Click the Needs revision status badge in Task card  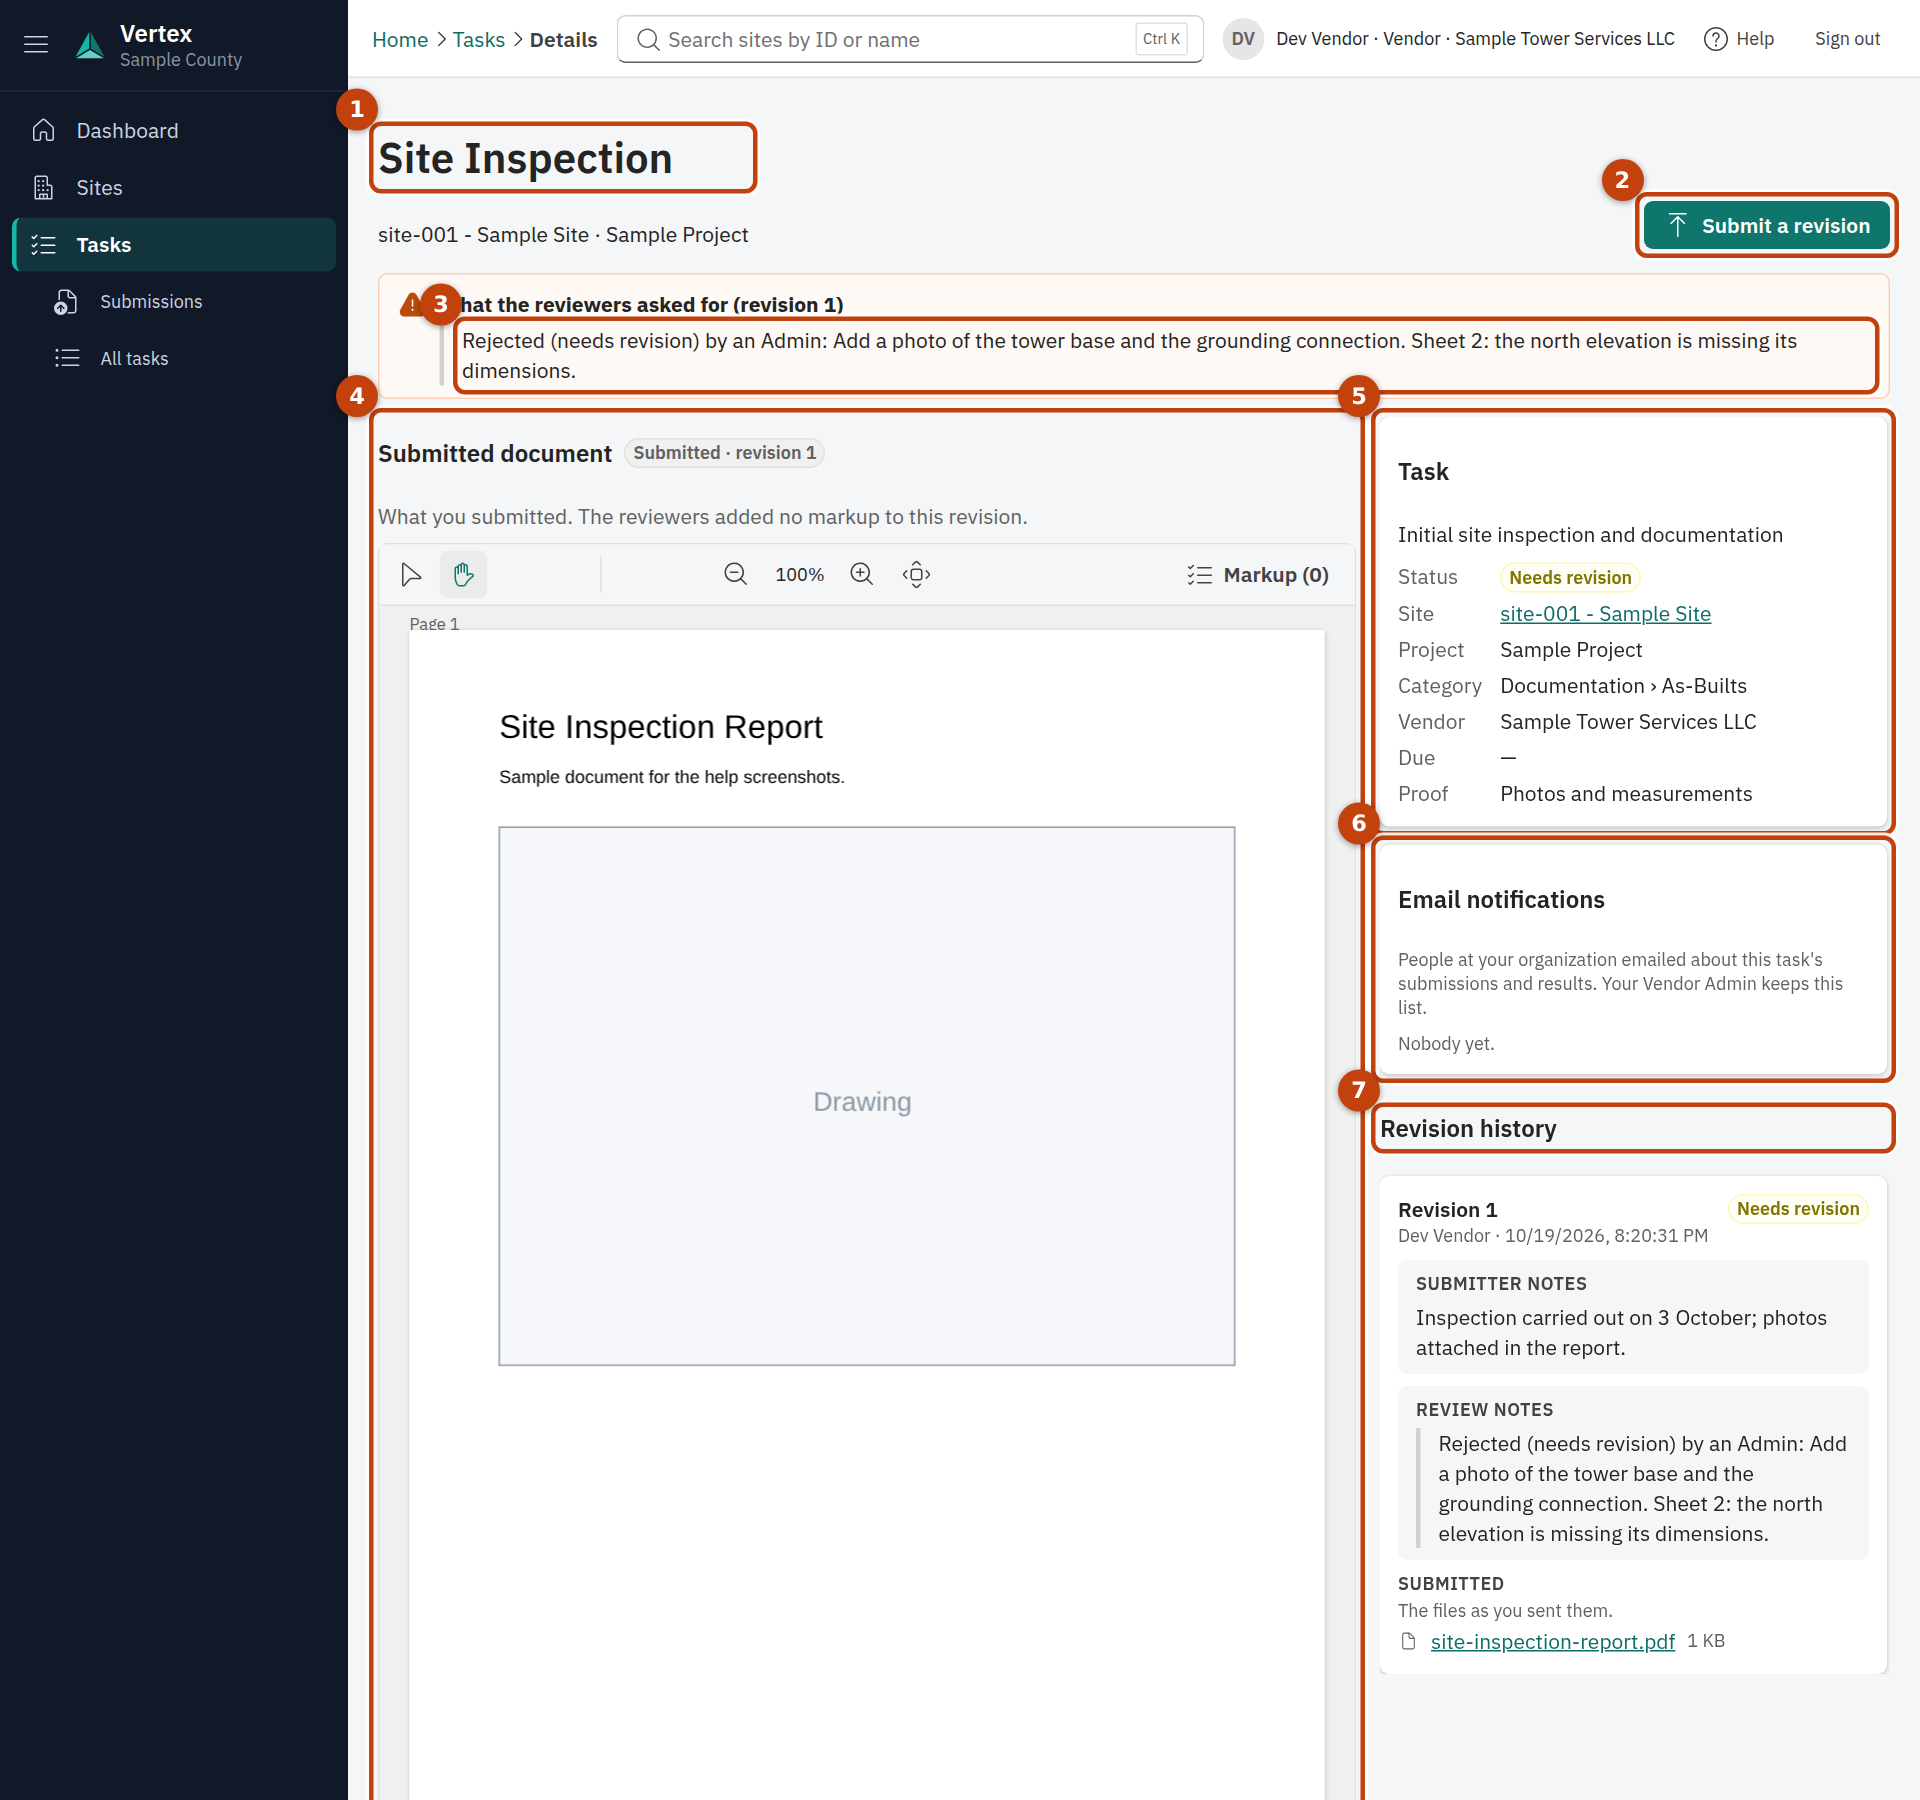[x=1570, y=578]
